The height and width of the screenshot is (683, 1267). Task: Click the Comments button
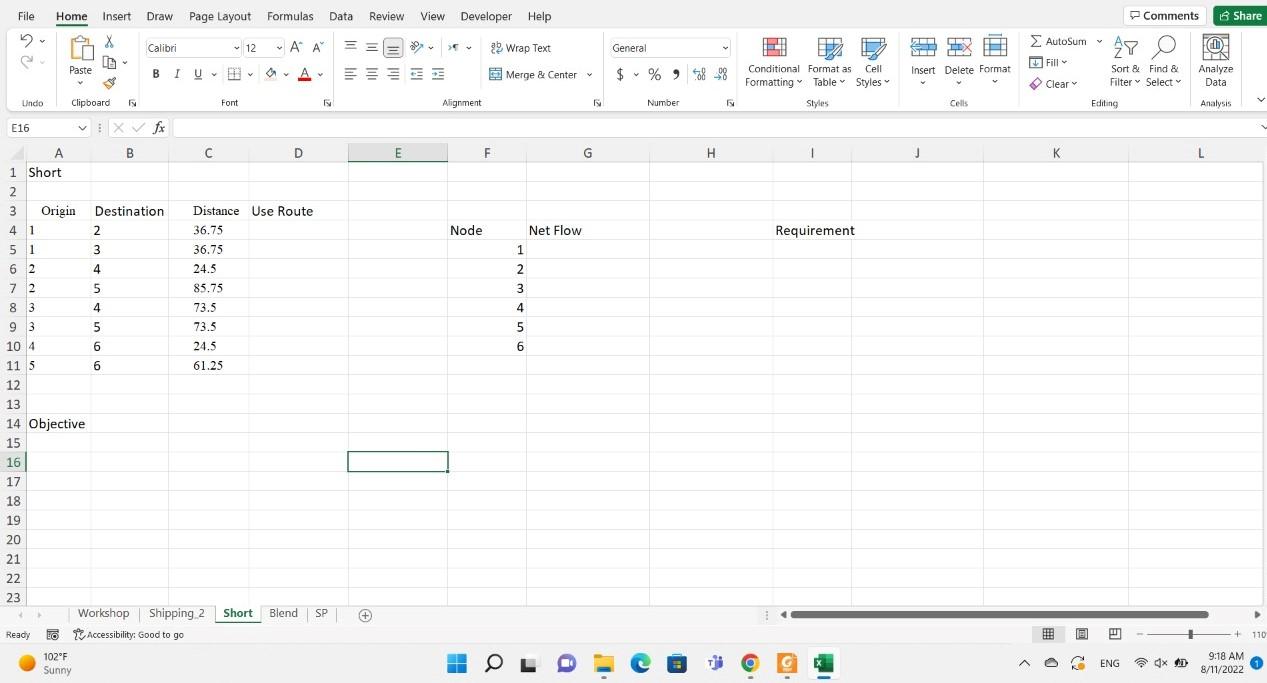(x=1165, y=15)
